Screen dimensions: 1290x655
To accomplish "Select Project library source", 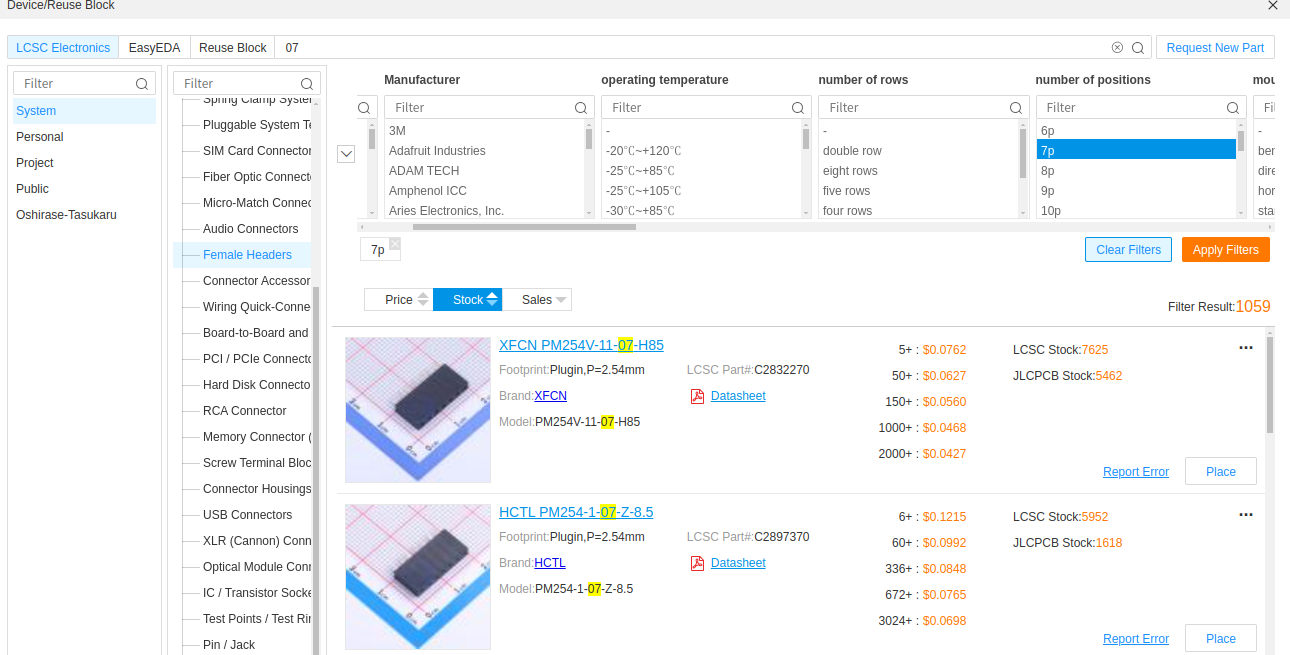I will (84, 163).
